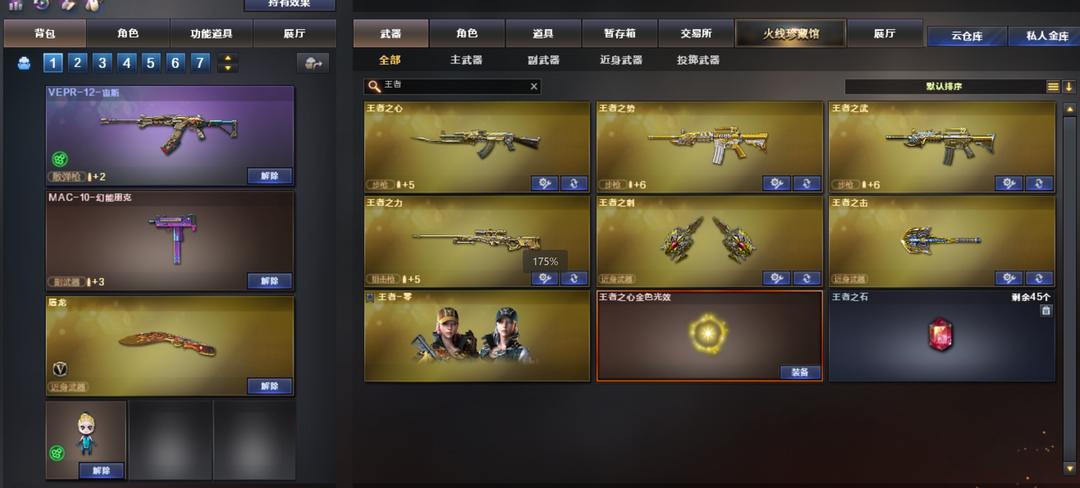This screenshot has width=1080, height=488.
Task: Click 装备 on 王者之心金色光效
Action: 800,372
